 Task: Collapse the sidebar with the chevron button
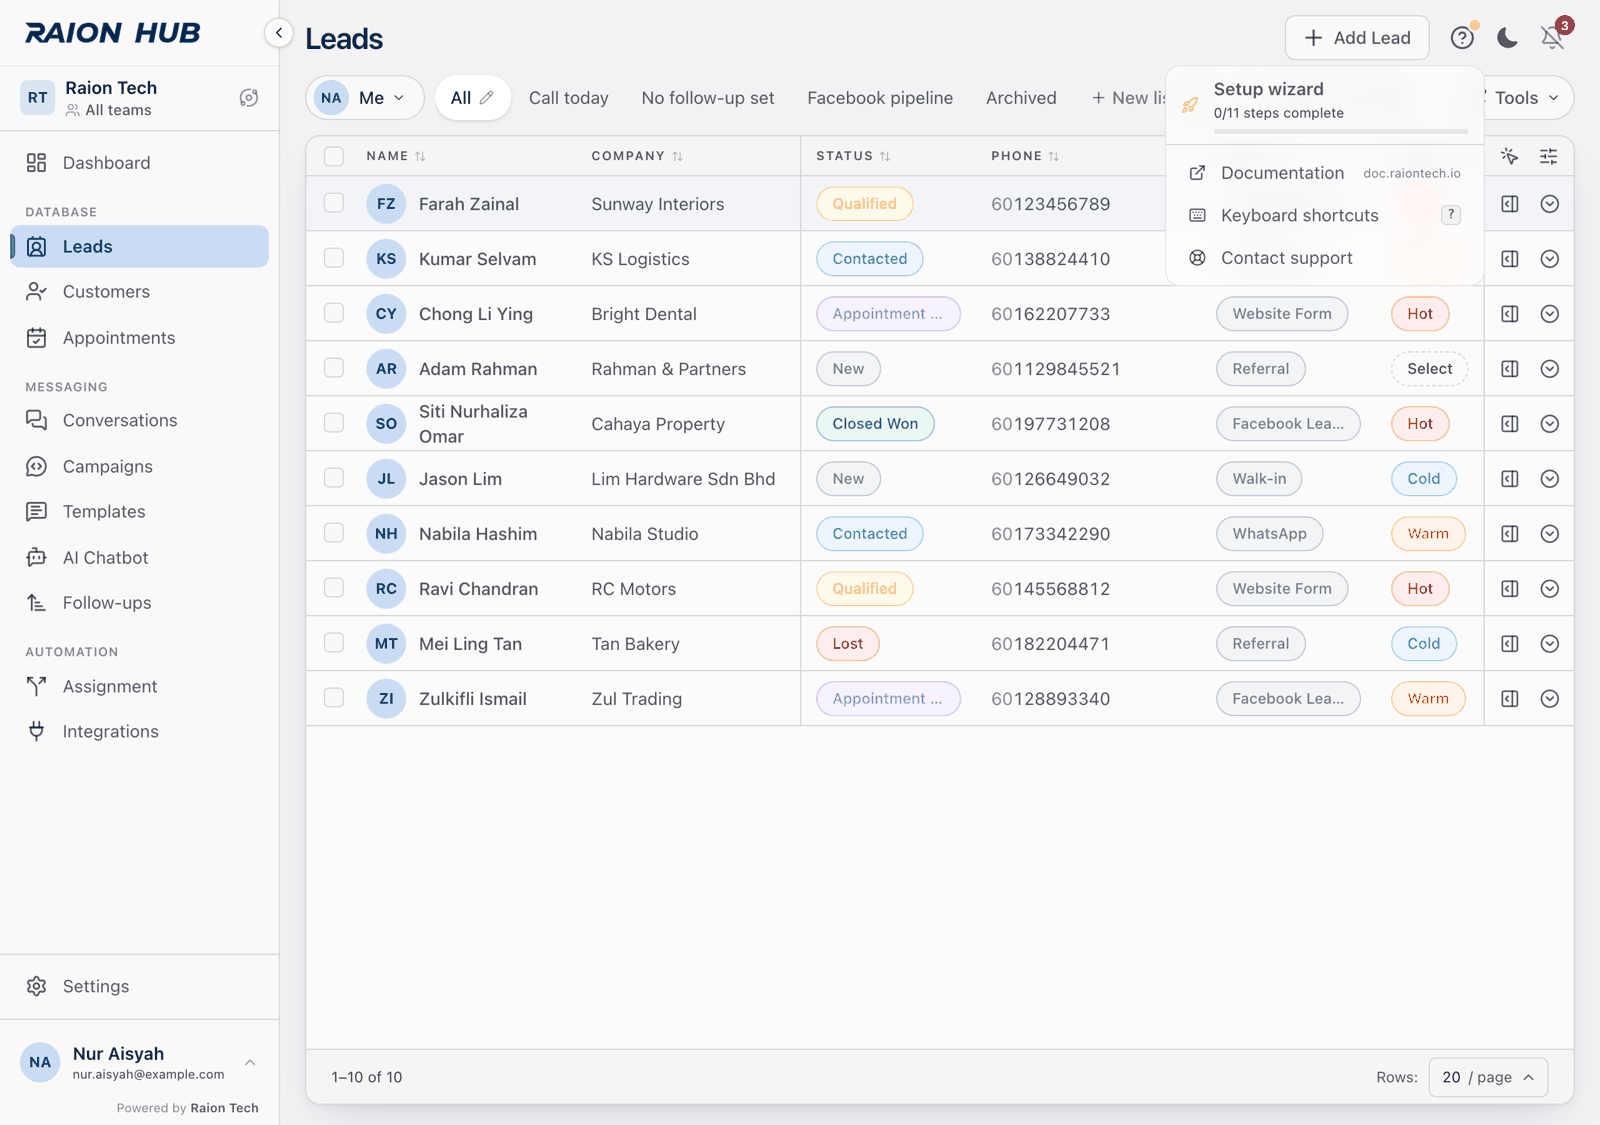point(279,33)
